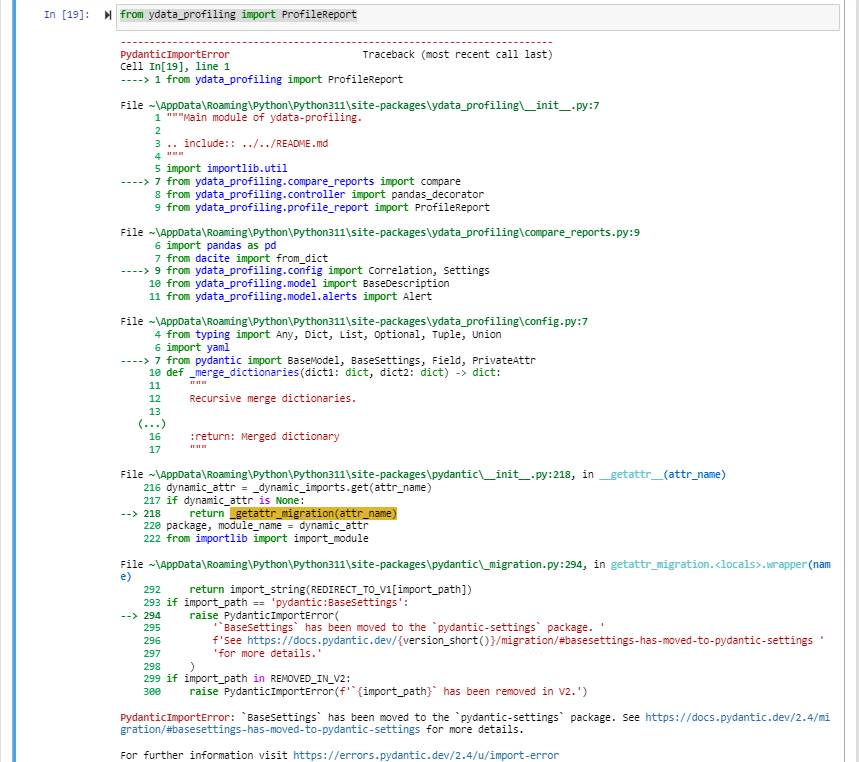Click the pydantic\_migration.py:294 file path

(365, 564)
